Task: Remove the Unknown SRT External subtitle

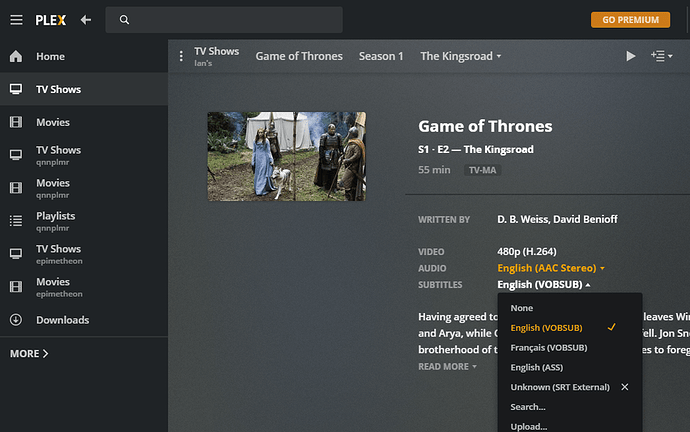Action: click(x=625, y=387)
